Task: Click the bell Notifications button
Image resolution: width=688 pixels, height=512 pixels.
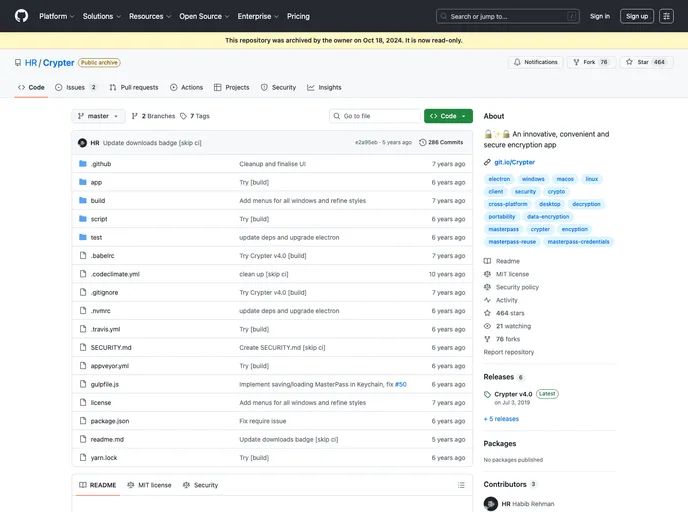Action: (535, 62)
